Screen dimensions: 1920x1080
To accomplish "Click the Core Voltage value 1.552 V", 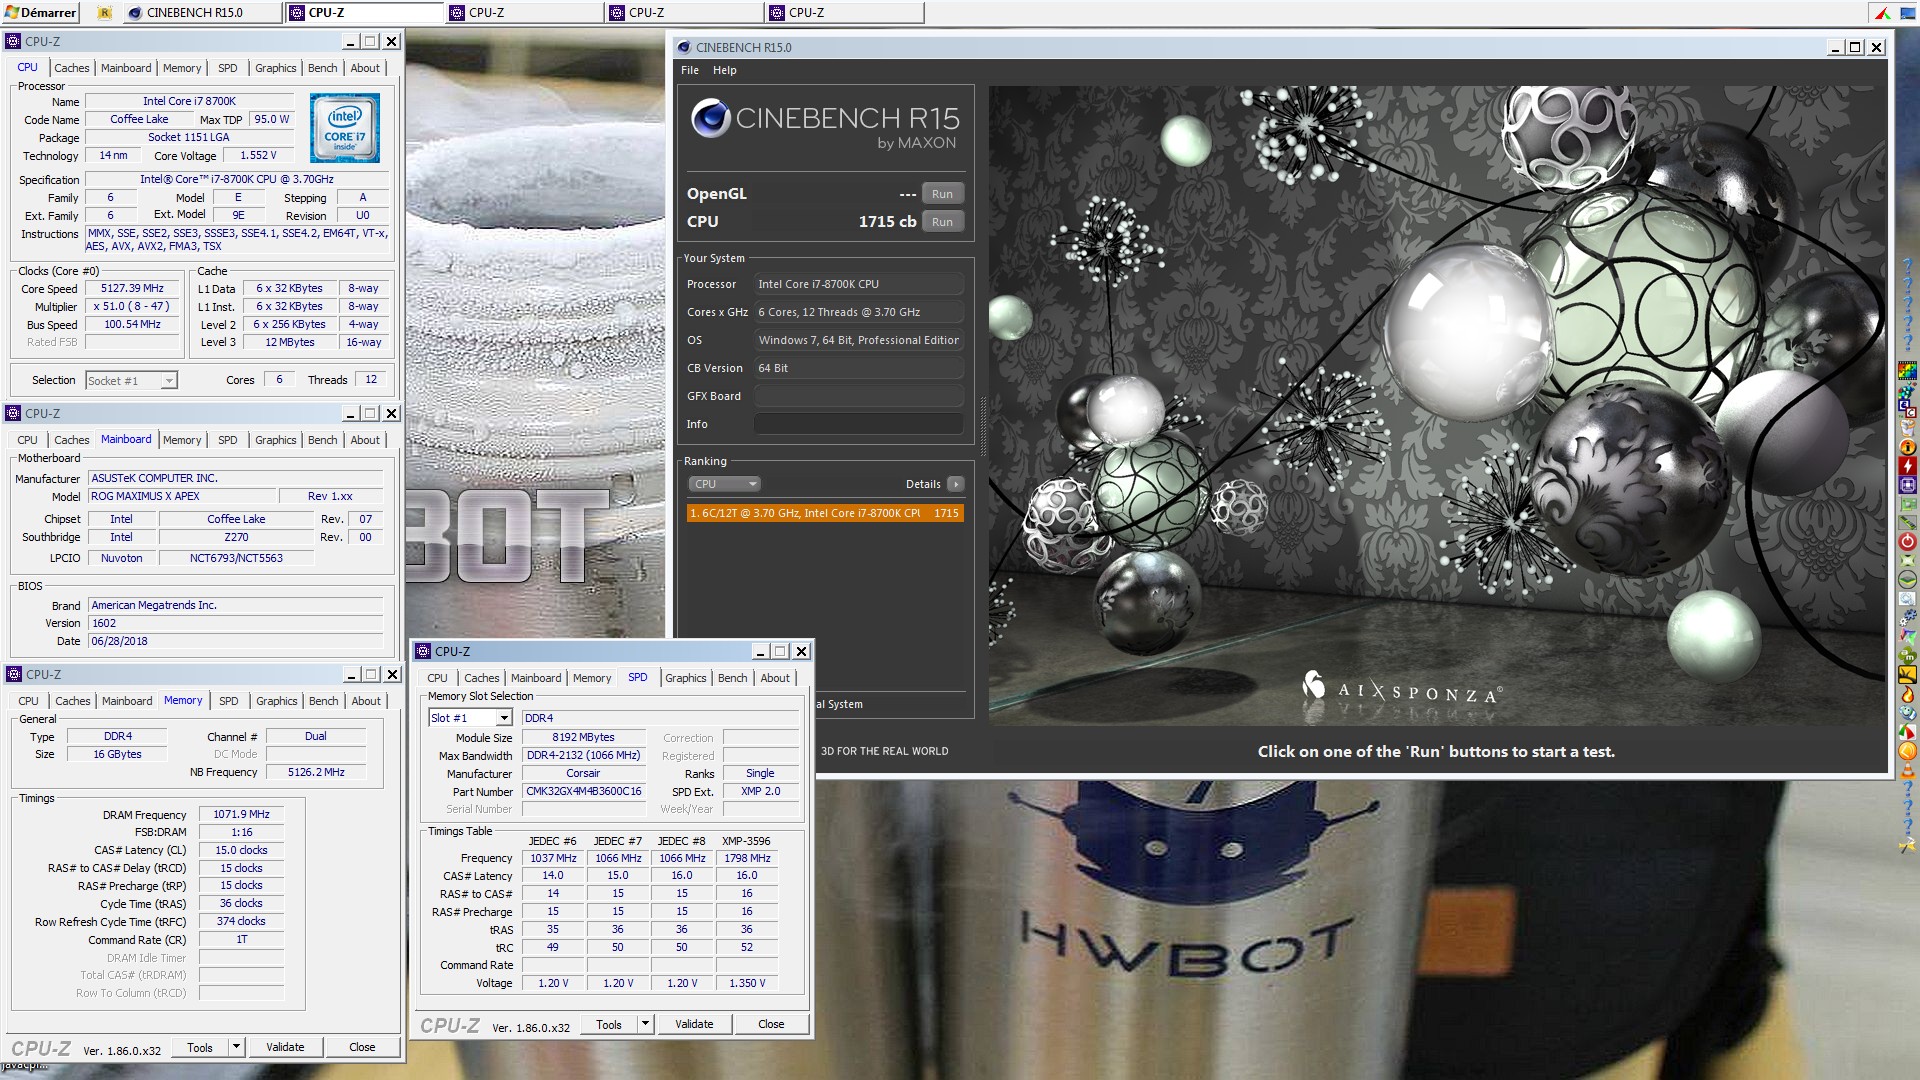I will (258, 155).
